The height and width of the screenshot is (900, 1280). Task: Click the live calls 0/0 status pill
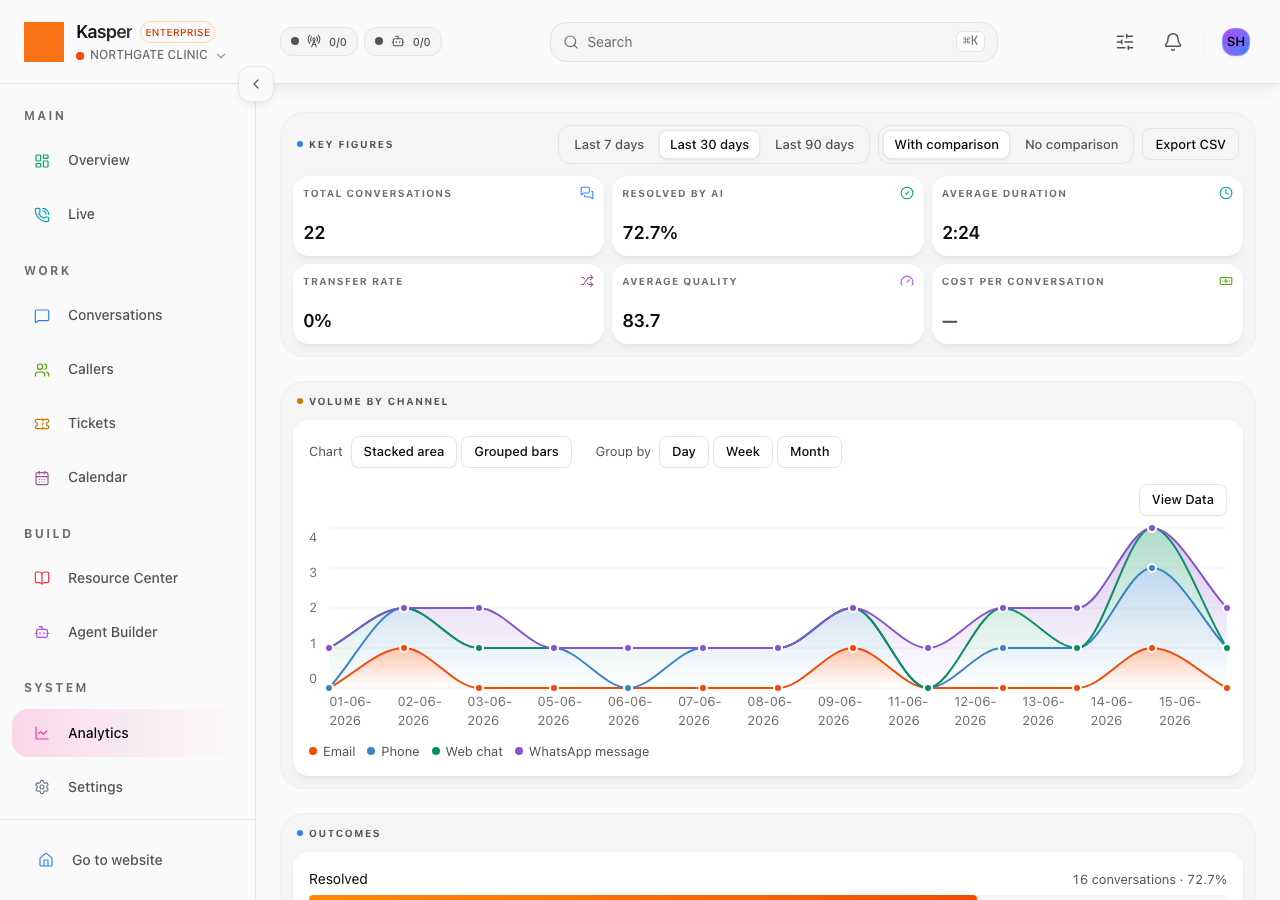coord(319,42)
